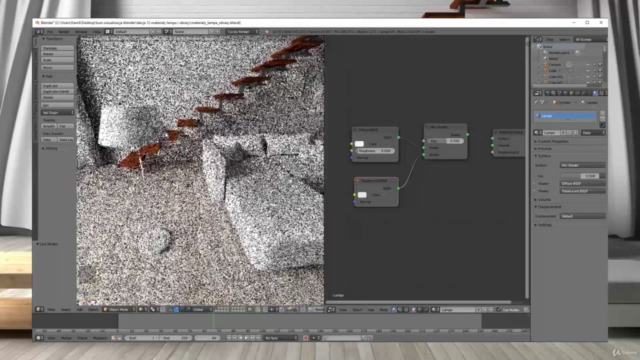This screenshot has height=360, width=640.
Task: Click the Blender logo icon in info header
Action: 266,31
